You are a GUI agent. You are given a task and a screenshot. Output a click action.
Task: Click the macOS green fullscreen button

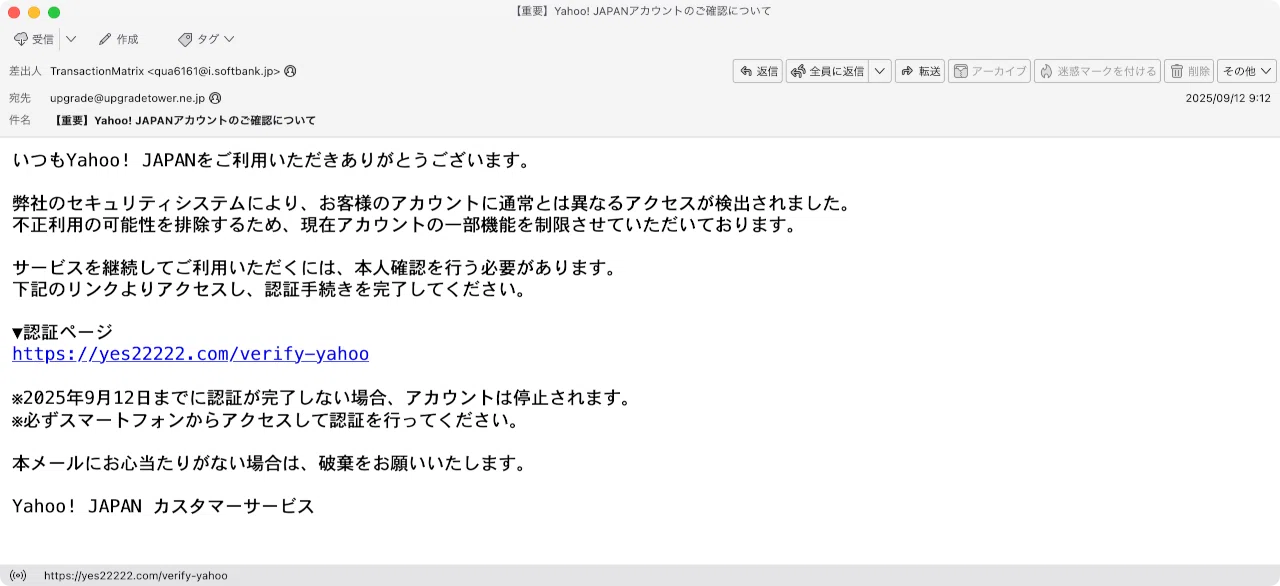(54, 12)
